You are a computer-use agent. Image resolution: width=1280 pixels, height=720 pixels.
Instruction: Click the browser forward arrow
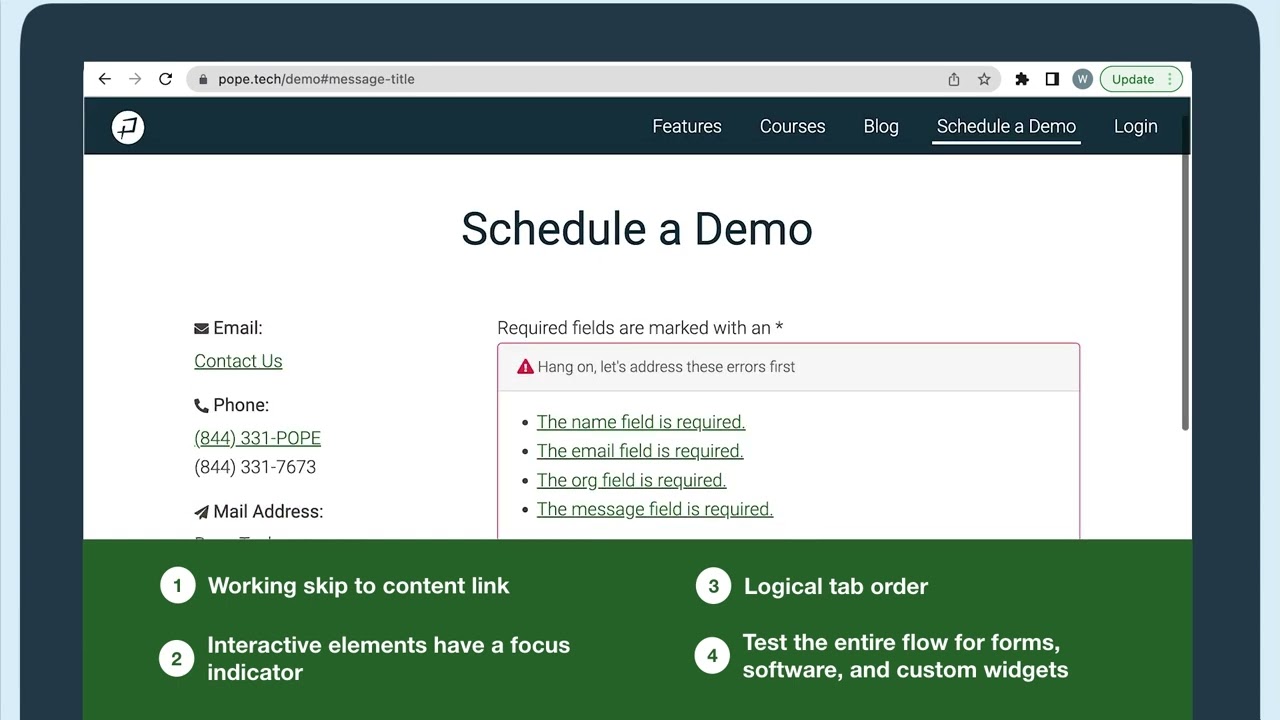coord(135,79)
